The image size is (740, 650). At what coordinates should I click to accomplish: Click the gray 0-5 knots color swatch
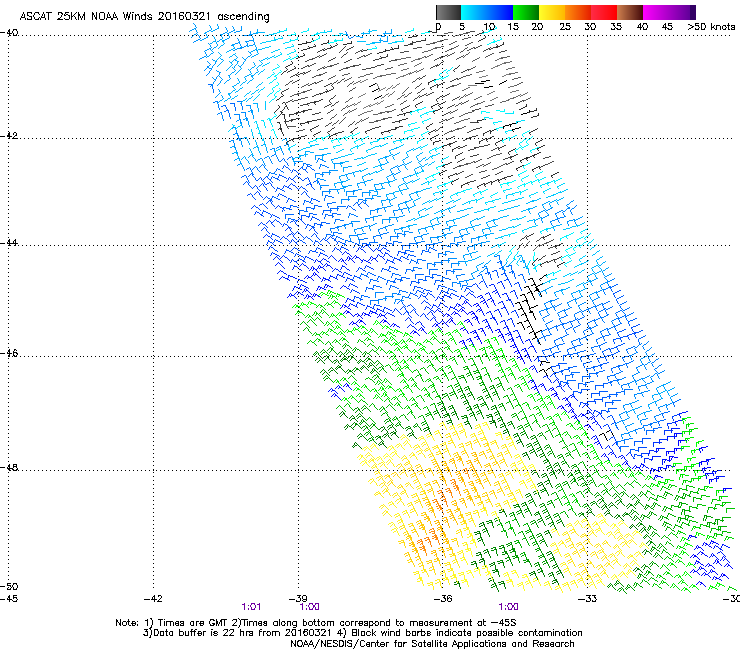[x=448, y=12]
